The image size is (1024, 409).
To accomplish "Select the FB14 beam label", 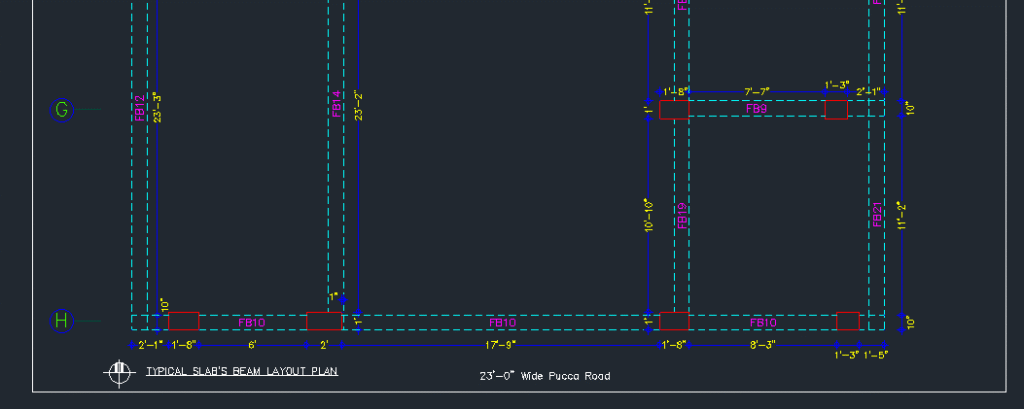I will (x=336, y=103).
